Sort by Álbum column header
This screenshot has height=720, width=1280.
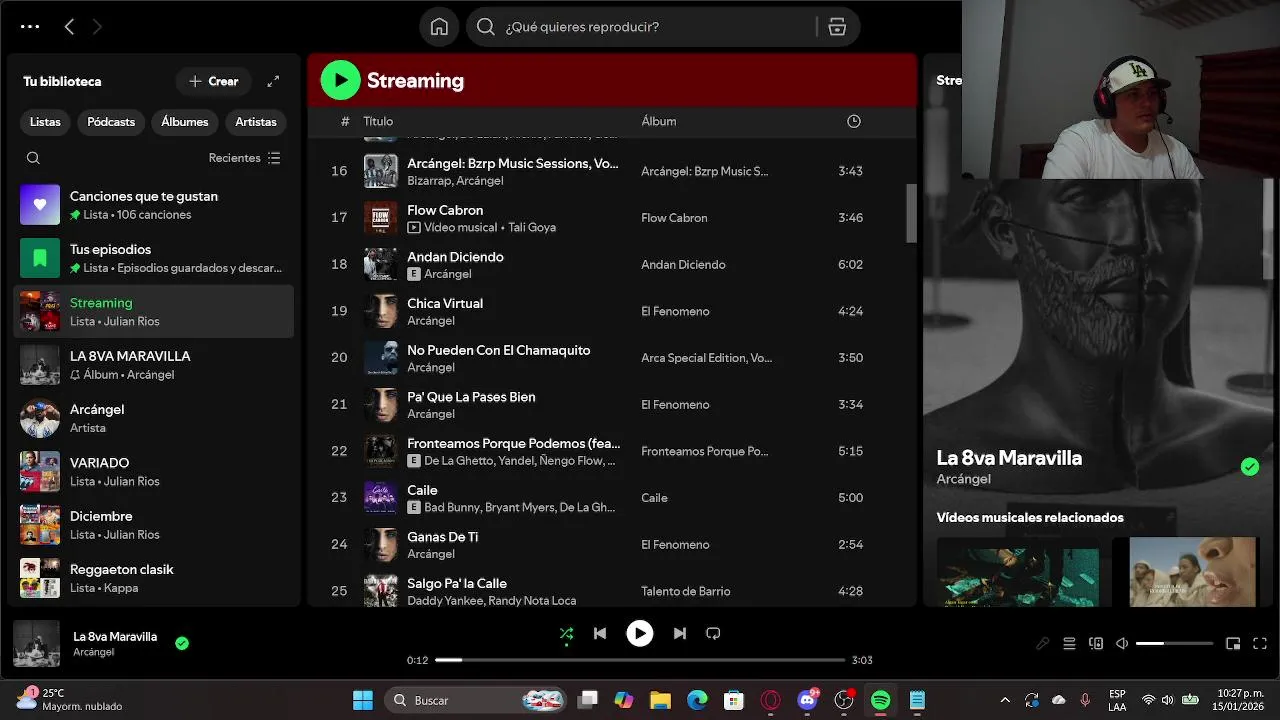[658, 121]
